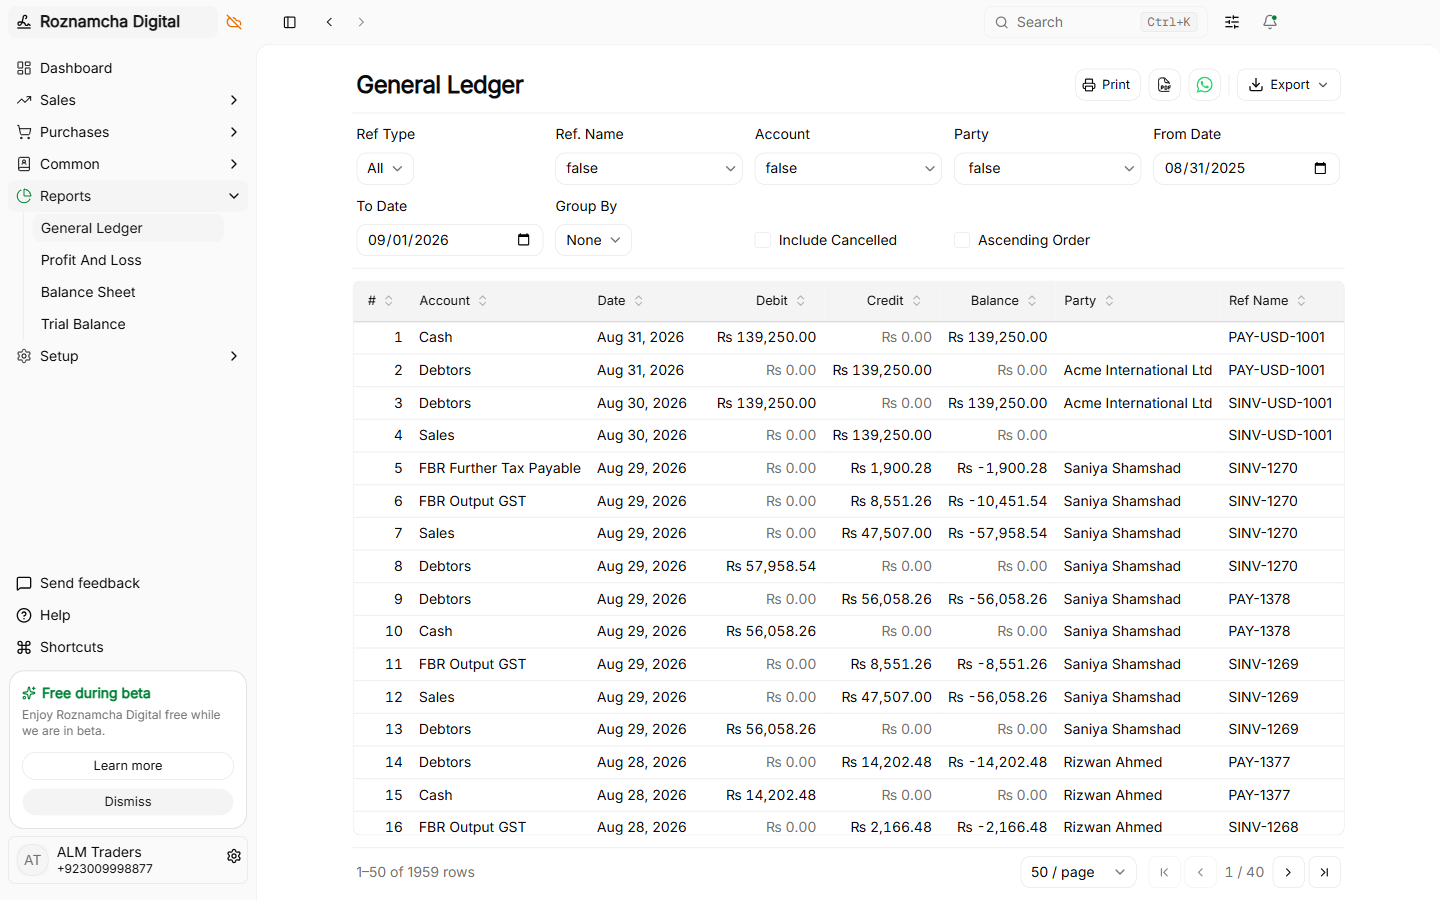This screenshot has height=900, width=1440.
Task: Collapse the Reports menu
Action: [128, 196]
